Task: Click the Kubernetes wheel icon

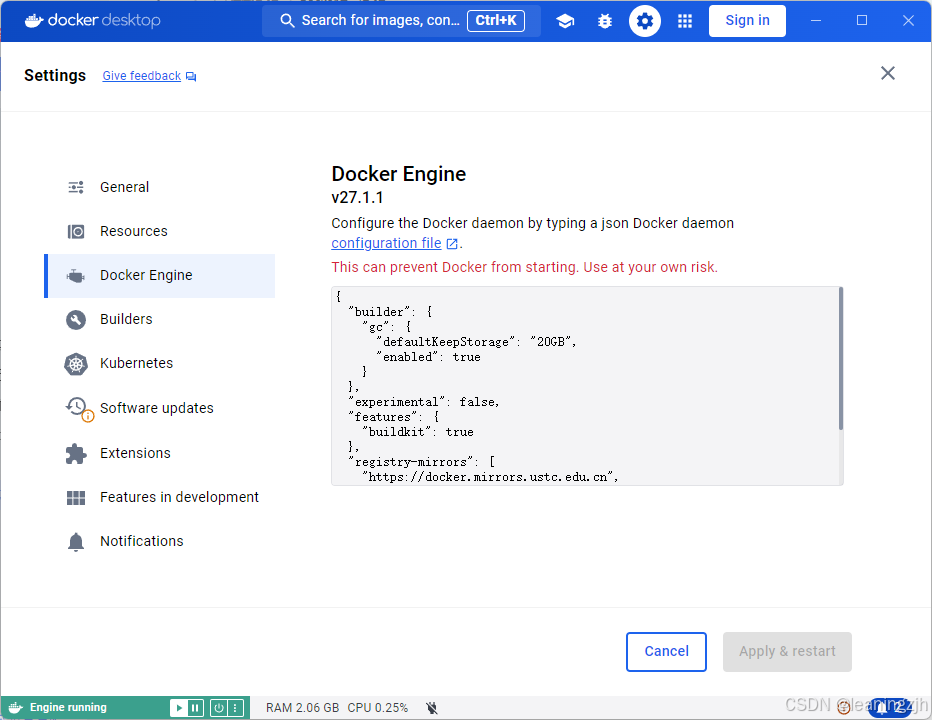Action: (x=76, y=364)
